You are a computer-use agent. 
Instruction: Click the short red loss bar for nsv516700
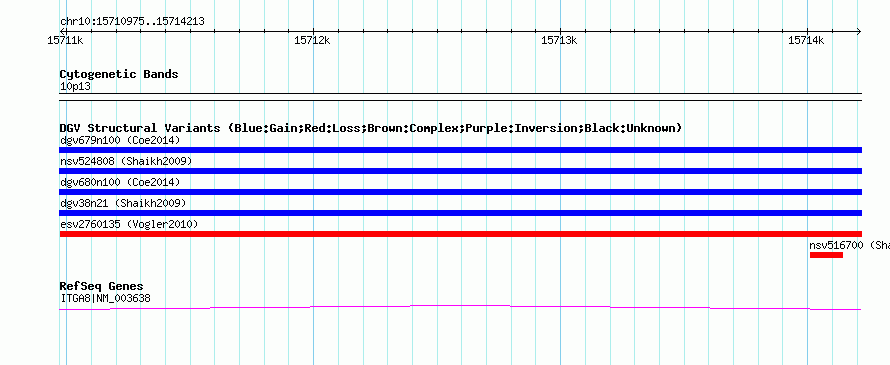826,255
